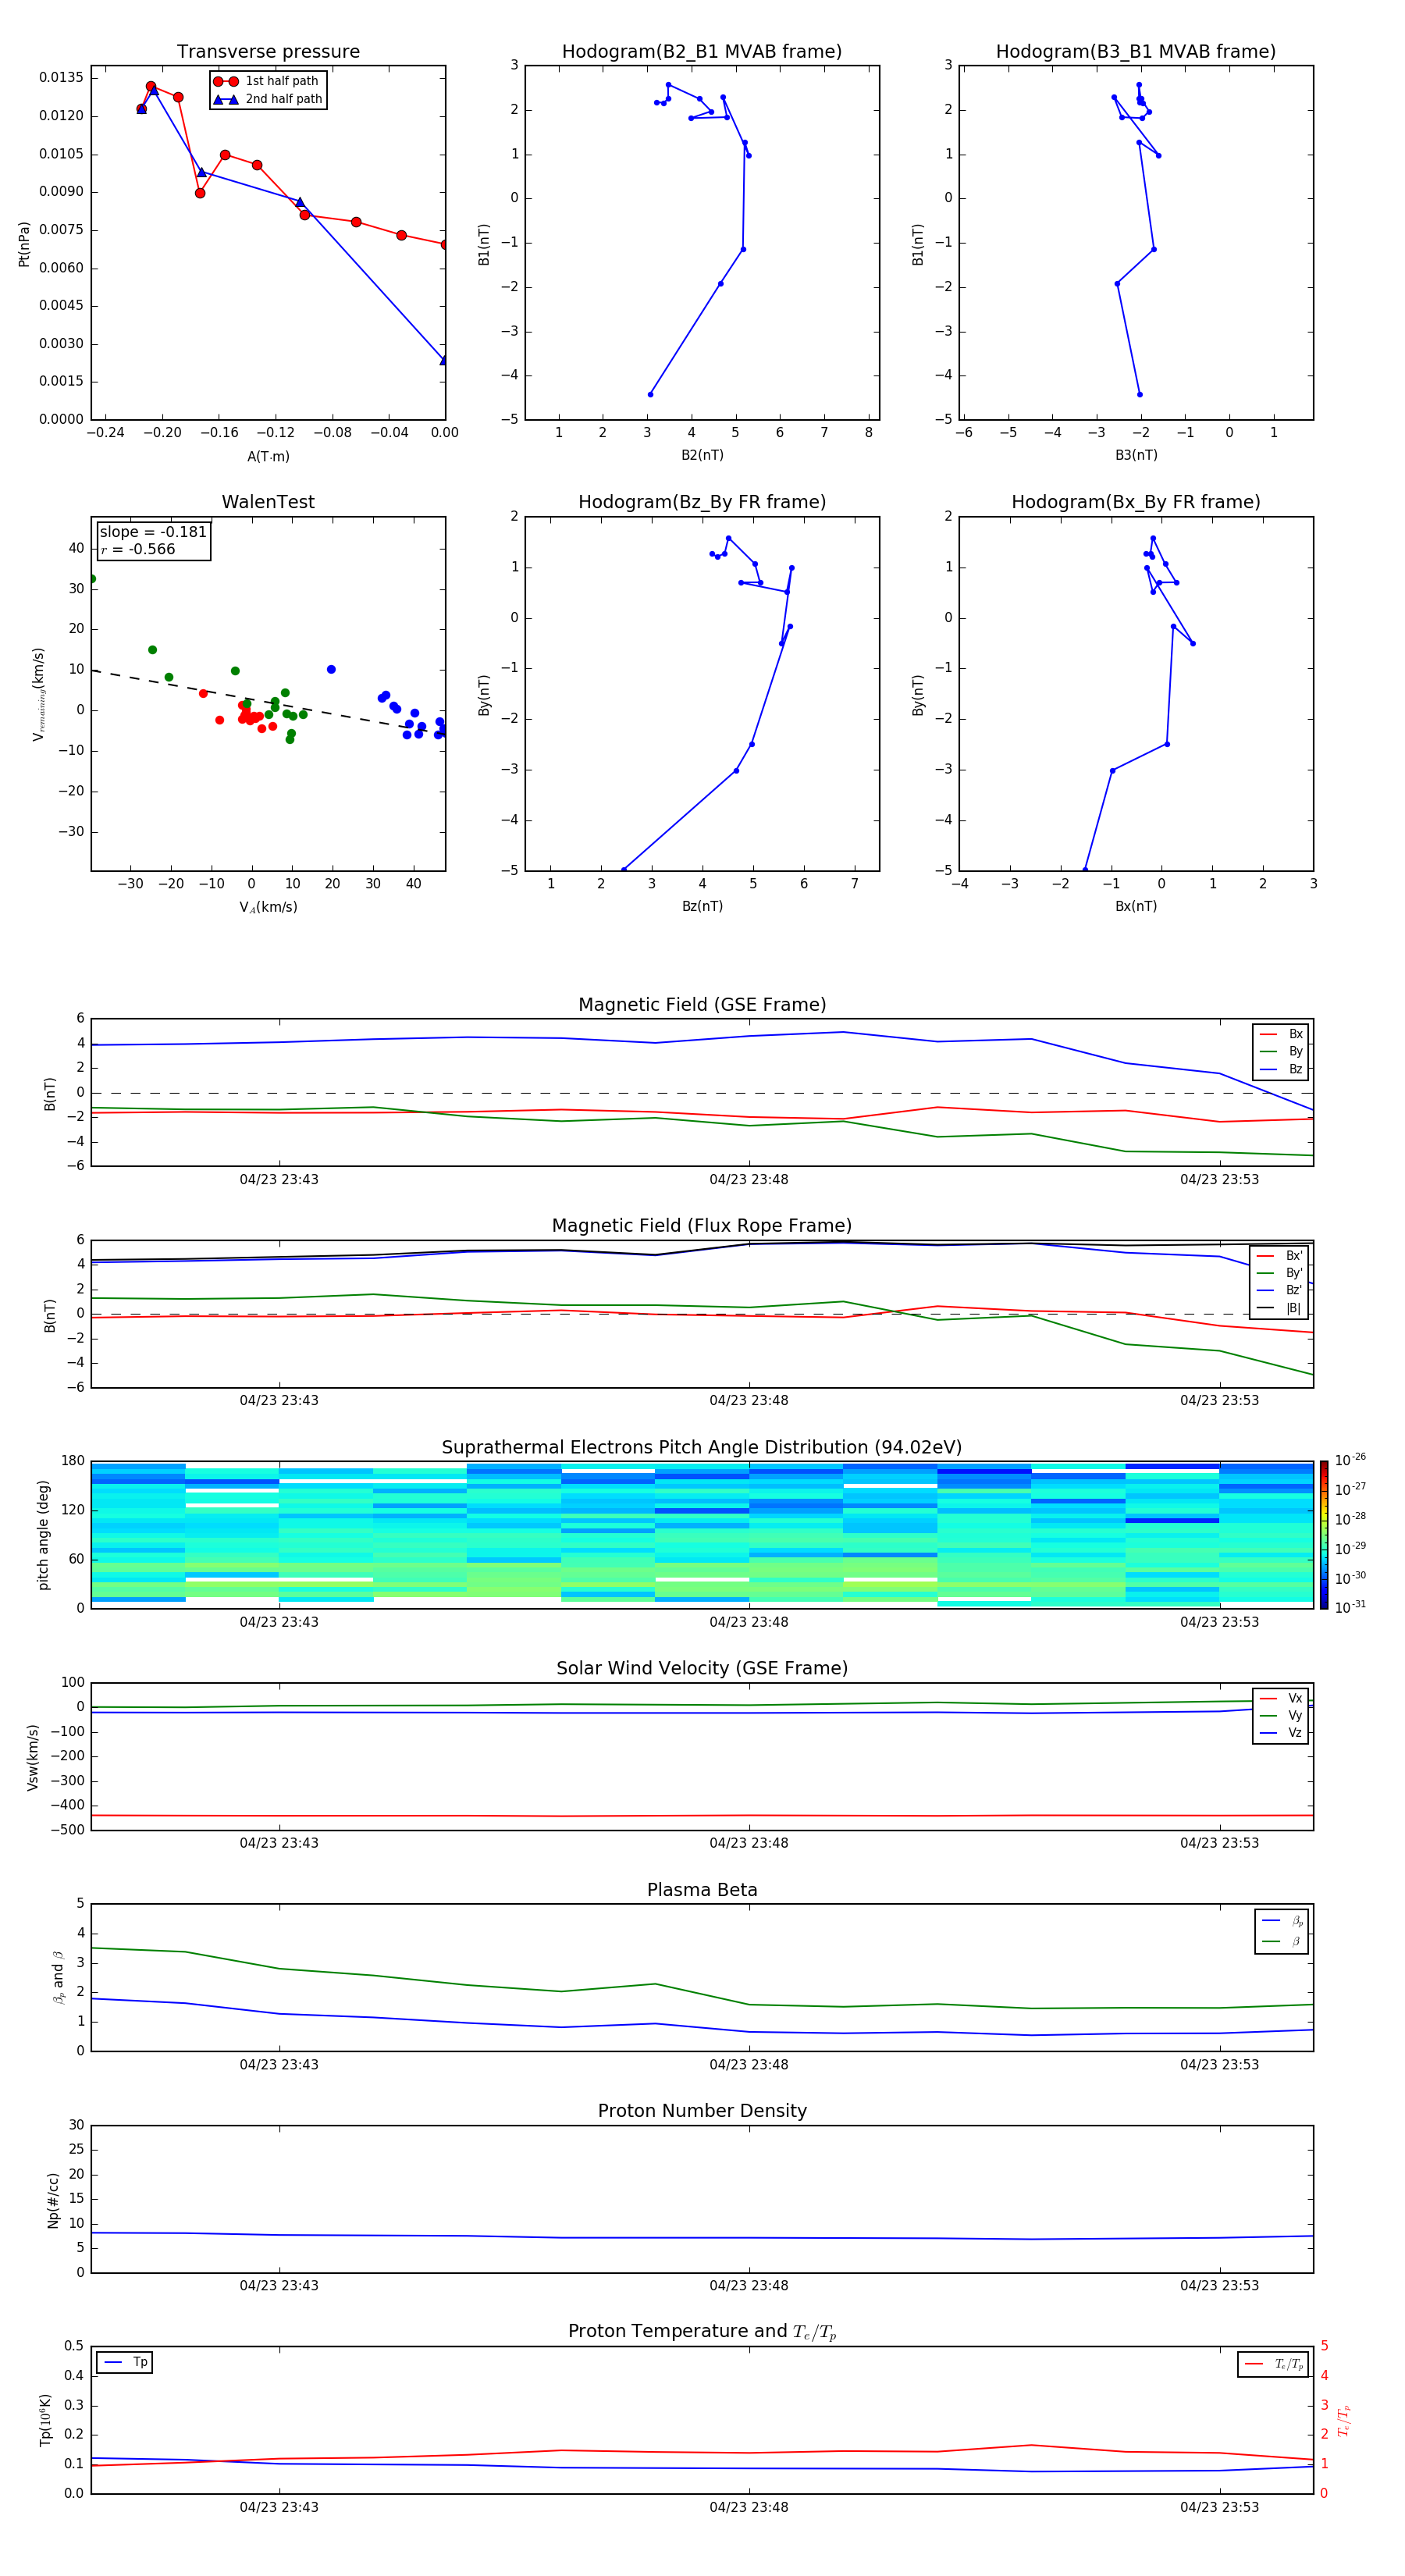The image size is (1405, 2576).
Task: Click the 'Magnetic Field (Flux Rope Frame)' title
Action: coord(702,1226)
